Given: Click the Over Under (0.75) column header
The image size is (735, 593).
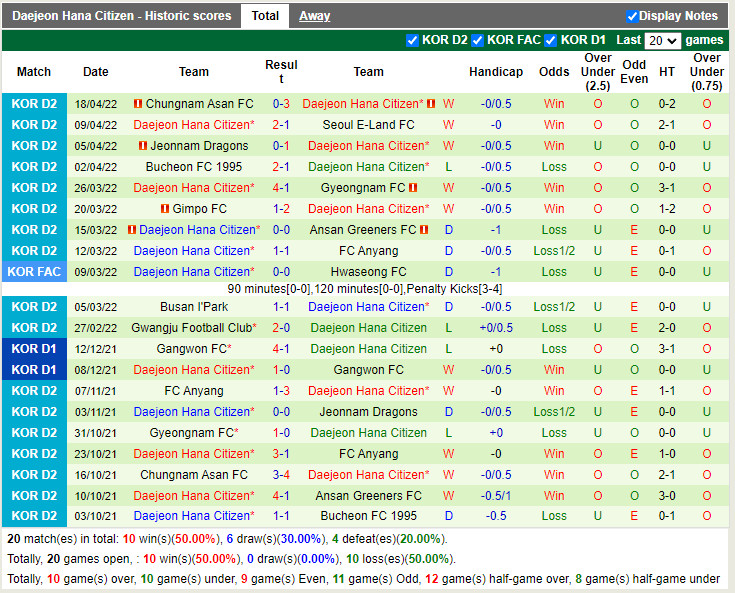Looking at the screenshot, I should click(706, 72).
